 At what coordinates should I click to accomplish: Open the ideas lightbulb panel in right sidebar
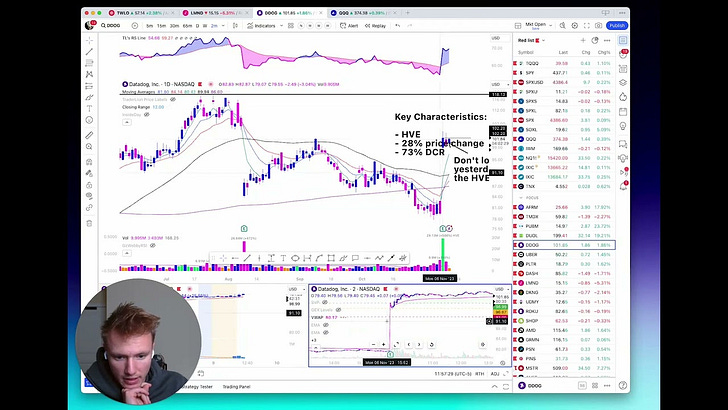[623, 126]
